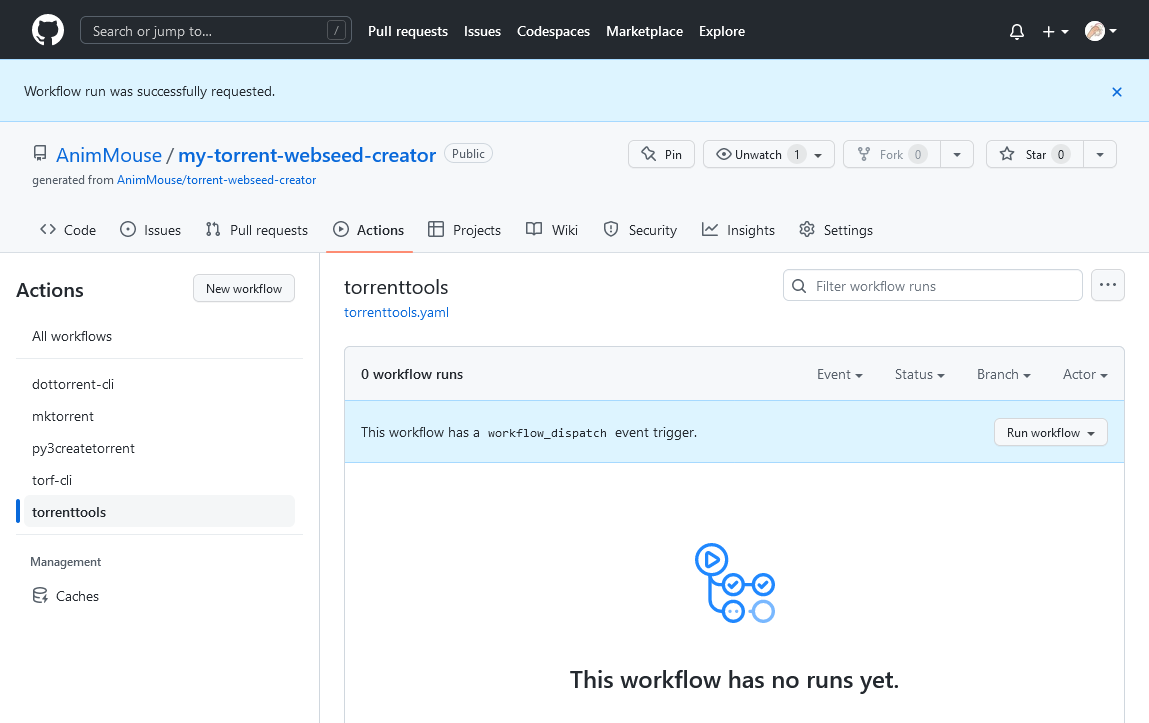This screenshot has width=1149, height=723.
Task: Open the Wiki tab
Action: [x=552, y=230]
